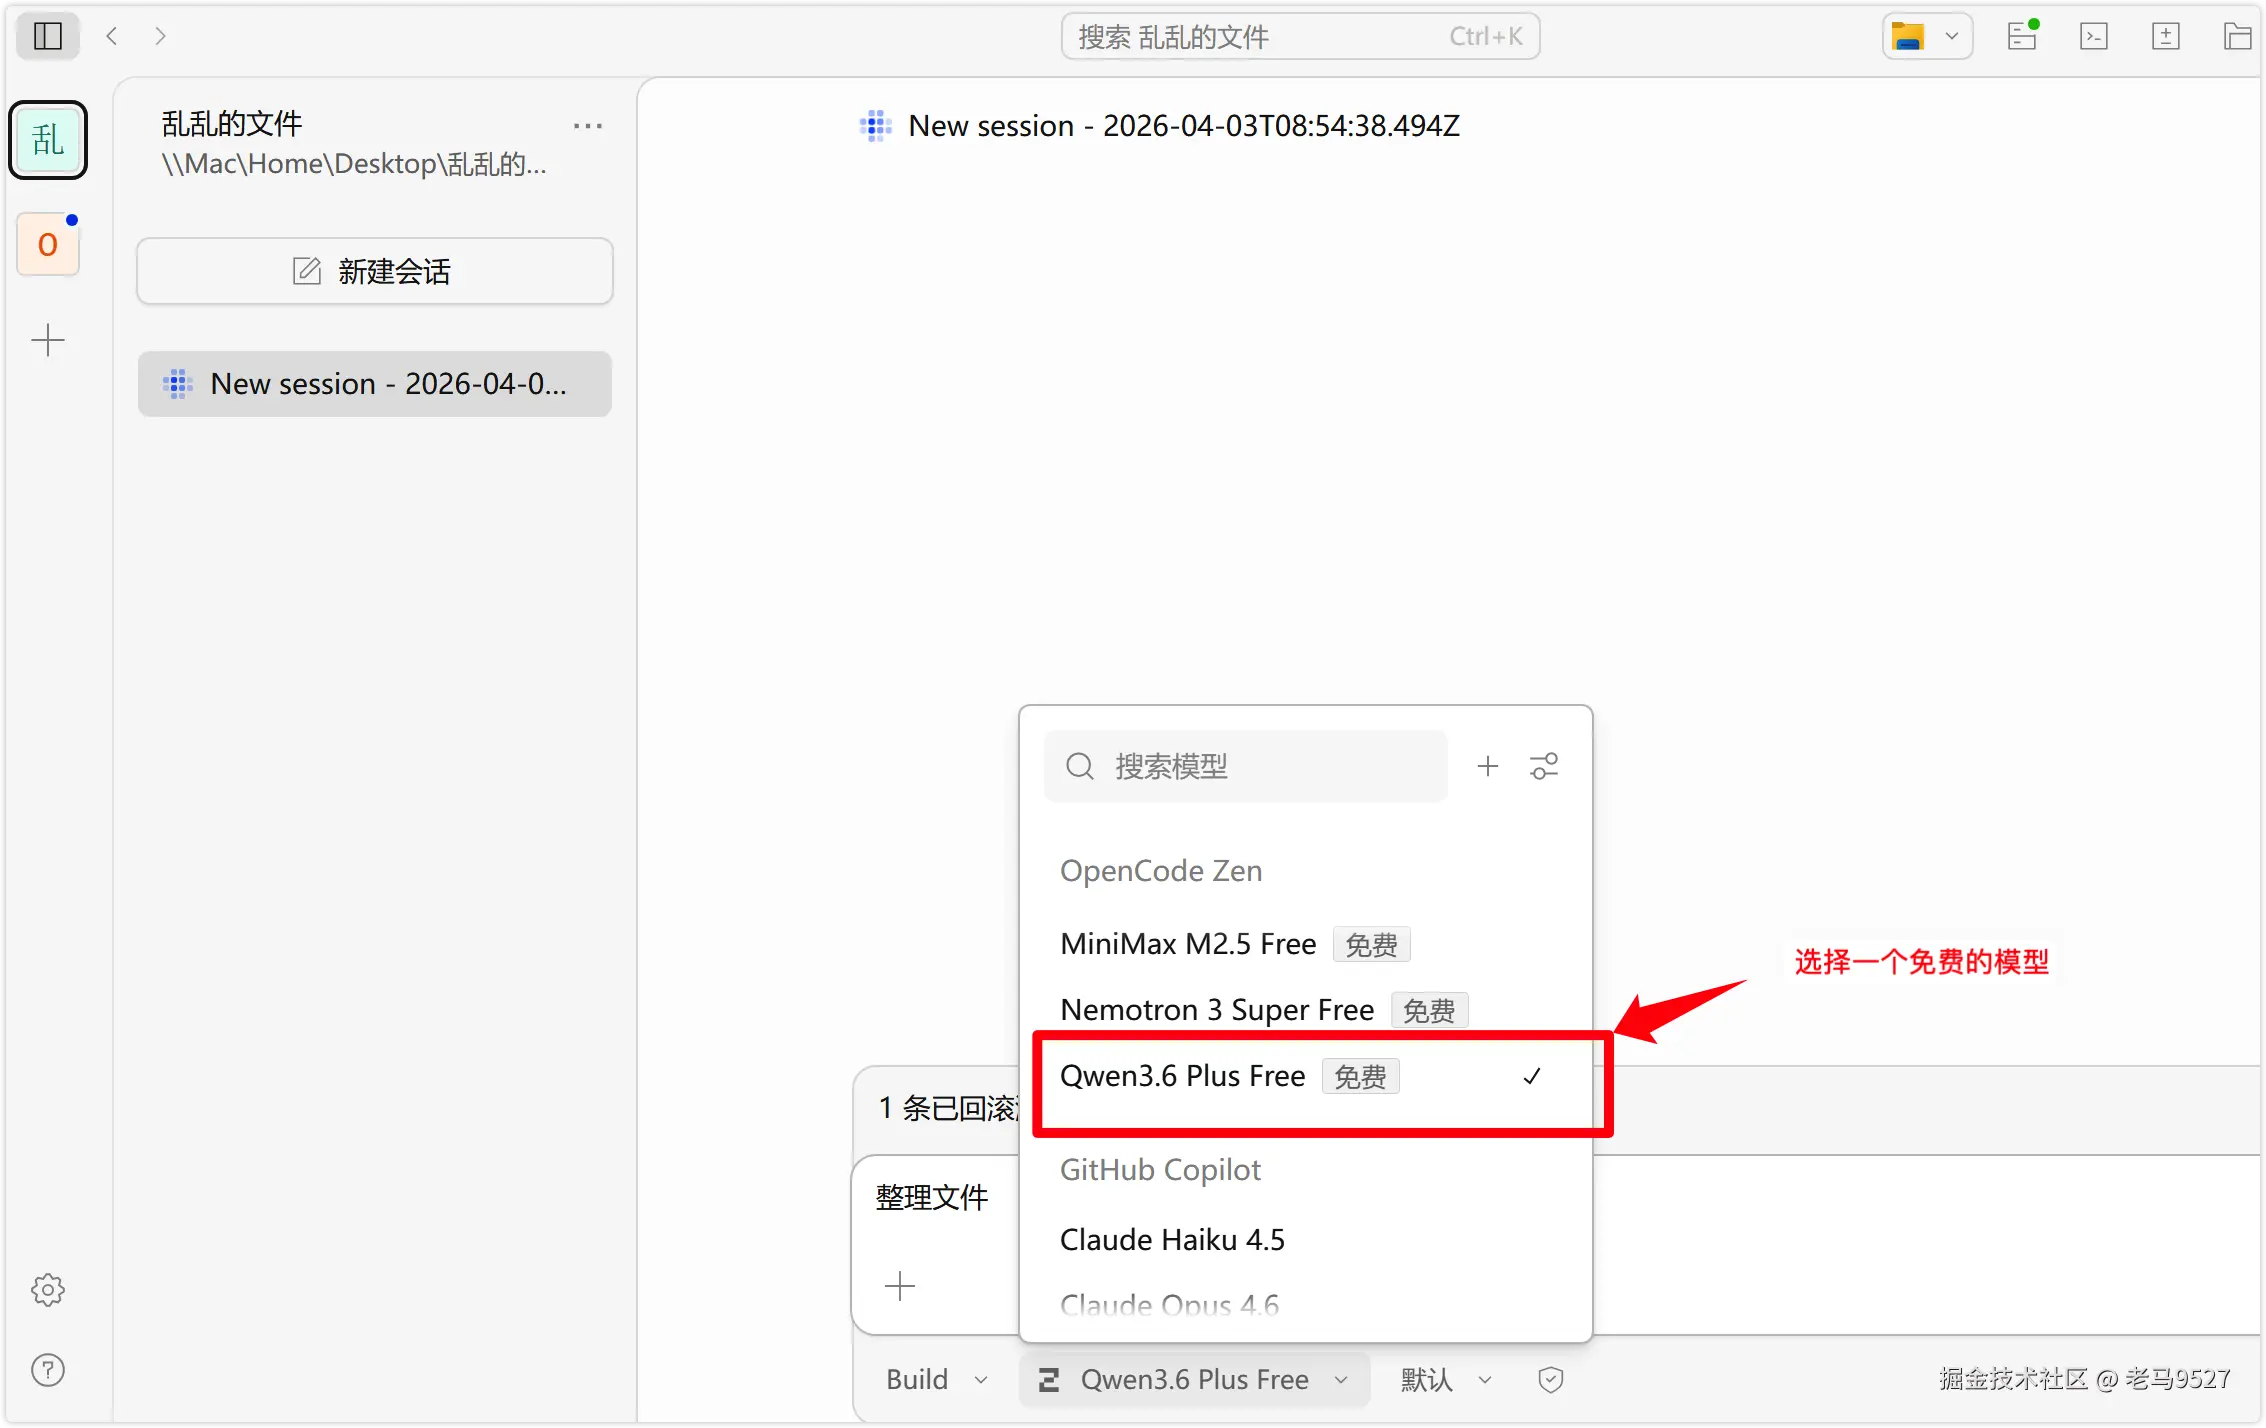Click the 搜索模型 search field
2266x1428 pixels.
(x=1246, y=766)
